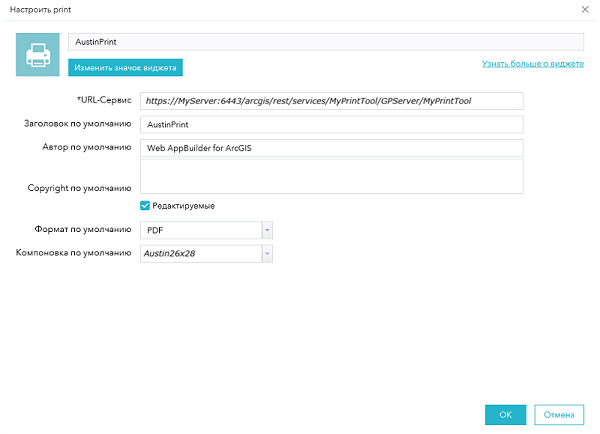This screenshot has height=434, width=600.
Task: Close the Настроить print dialog
Action: pos(585,9)
